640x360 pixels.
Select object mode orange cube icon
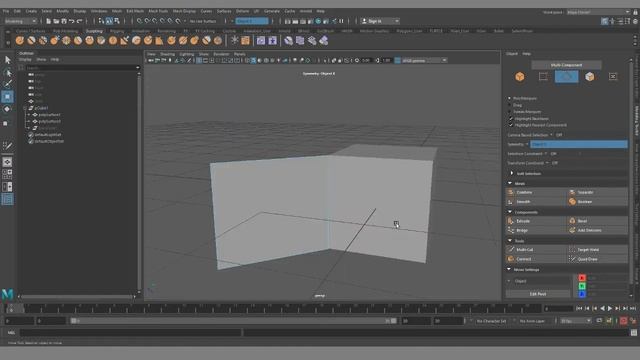520,77
